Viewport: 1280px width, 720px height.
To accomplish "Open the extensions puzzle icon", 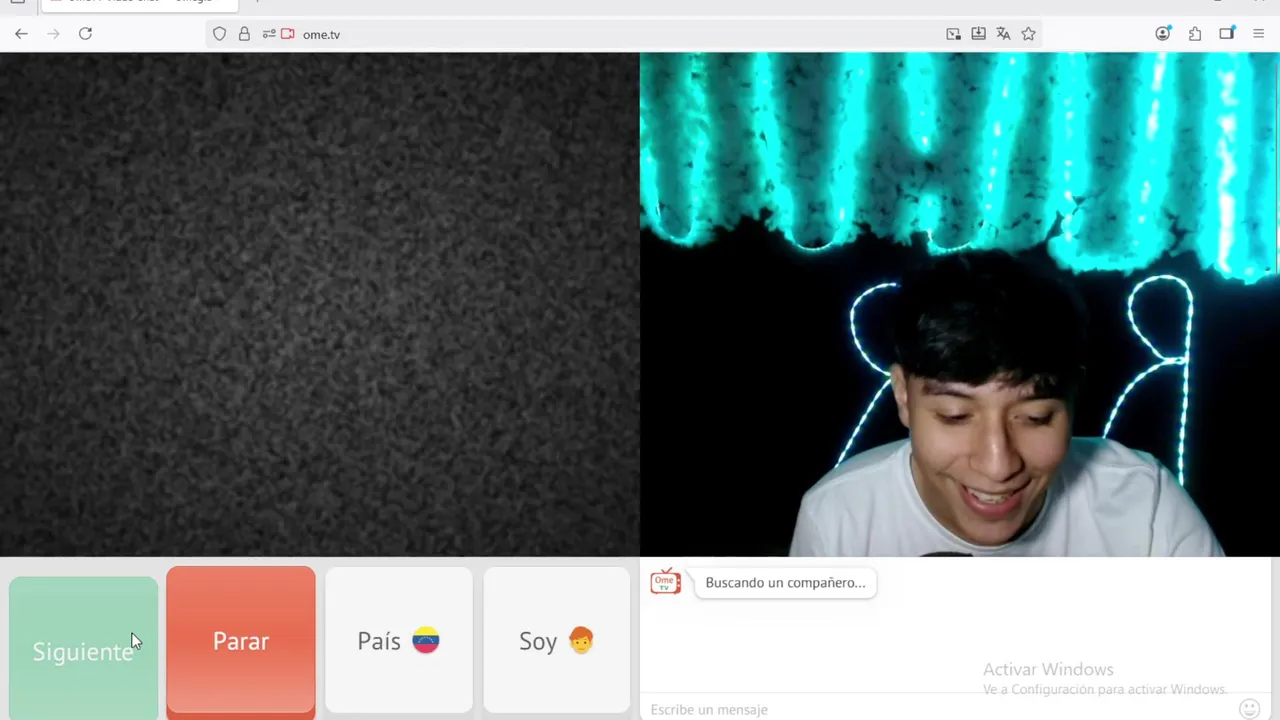I will pos(1194,34).
